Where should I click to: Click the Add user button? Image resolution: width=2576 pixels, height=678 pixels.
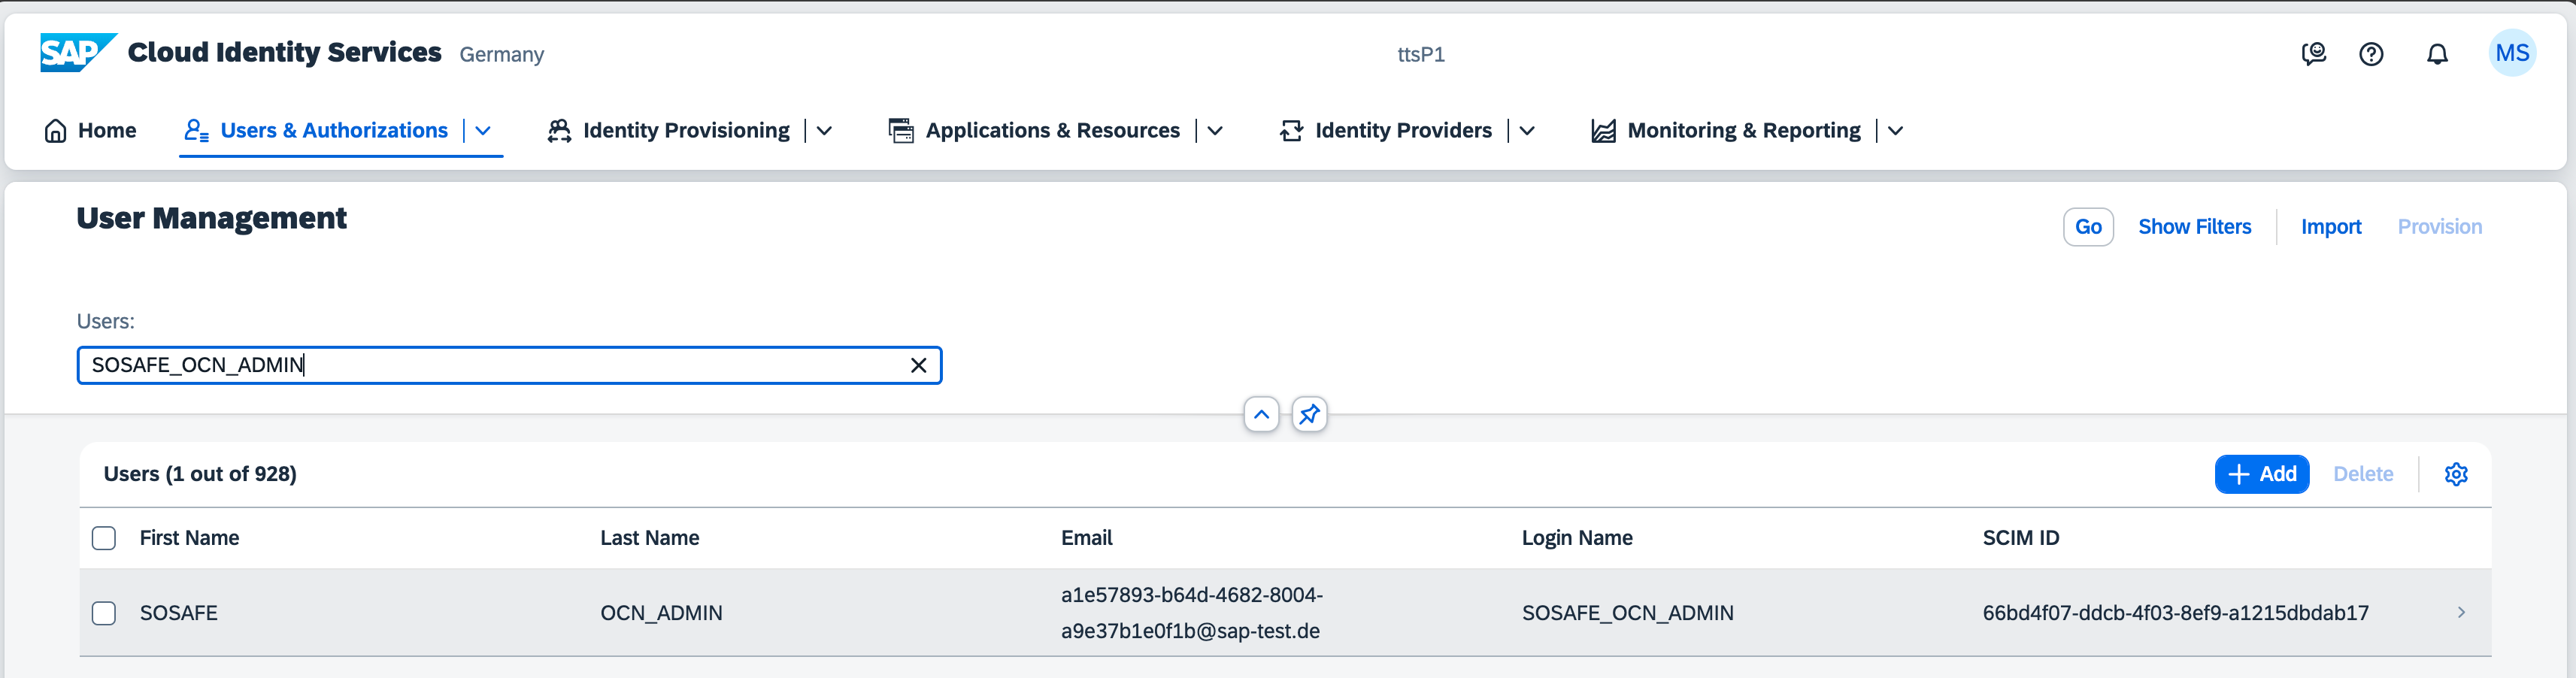[2261, 474]
